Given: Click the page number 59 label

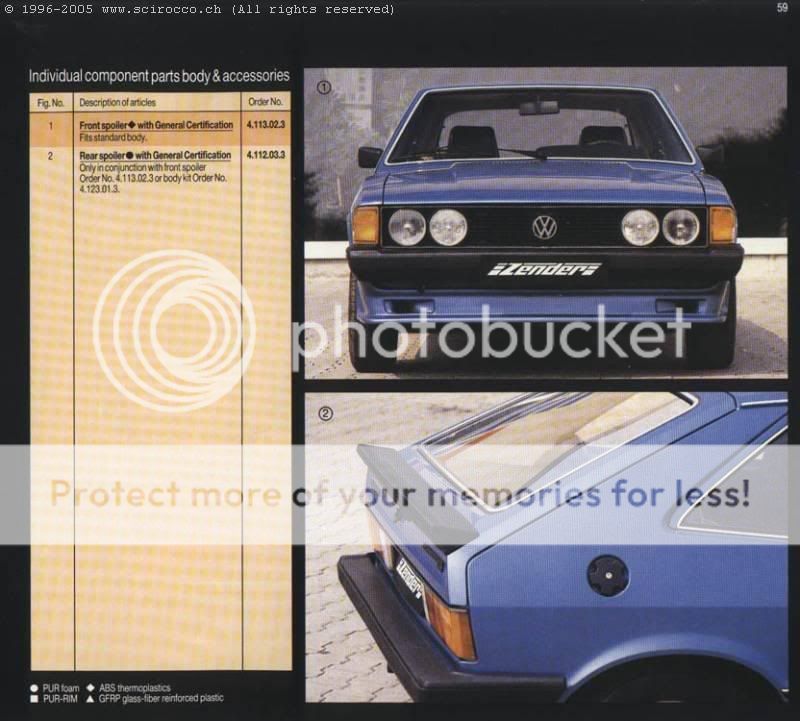Looking at the screenshot, I should (785, 7).
